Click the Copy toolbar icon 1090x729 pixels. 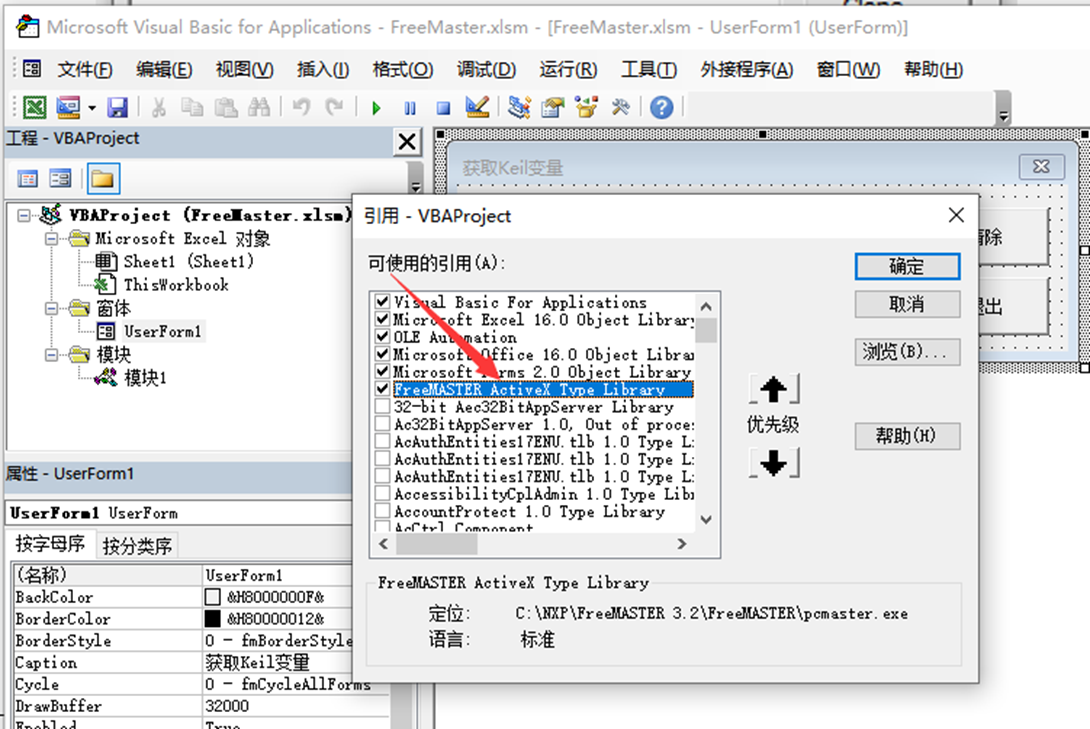192,107
